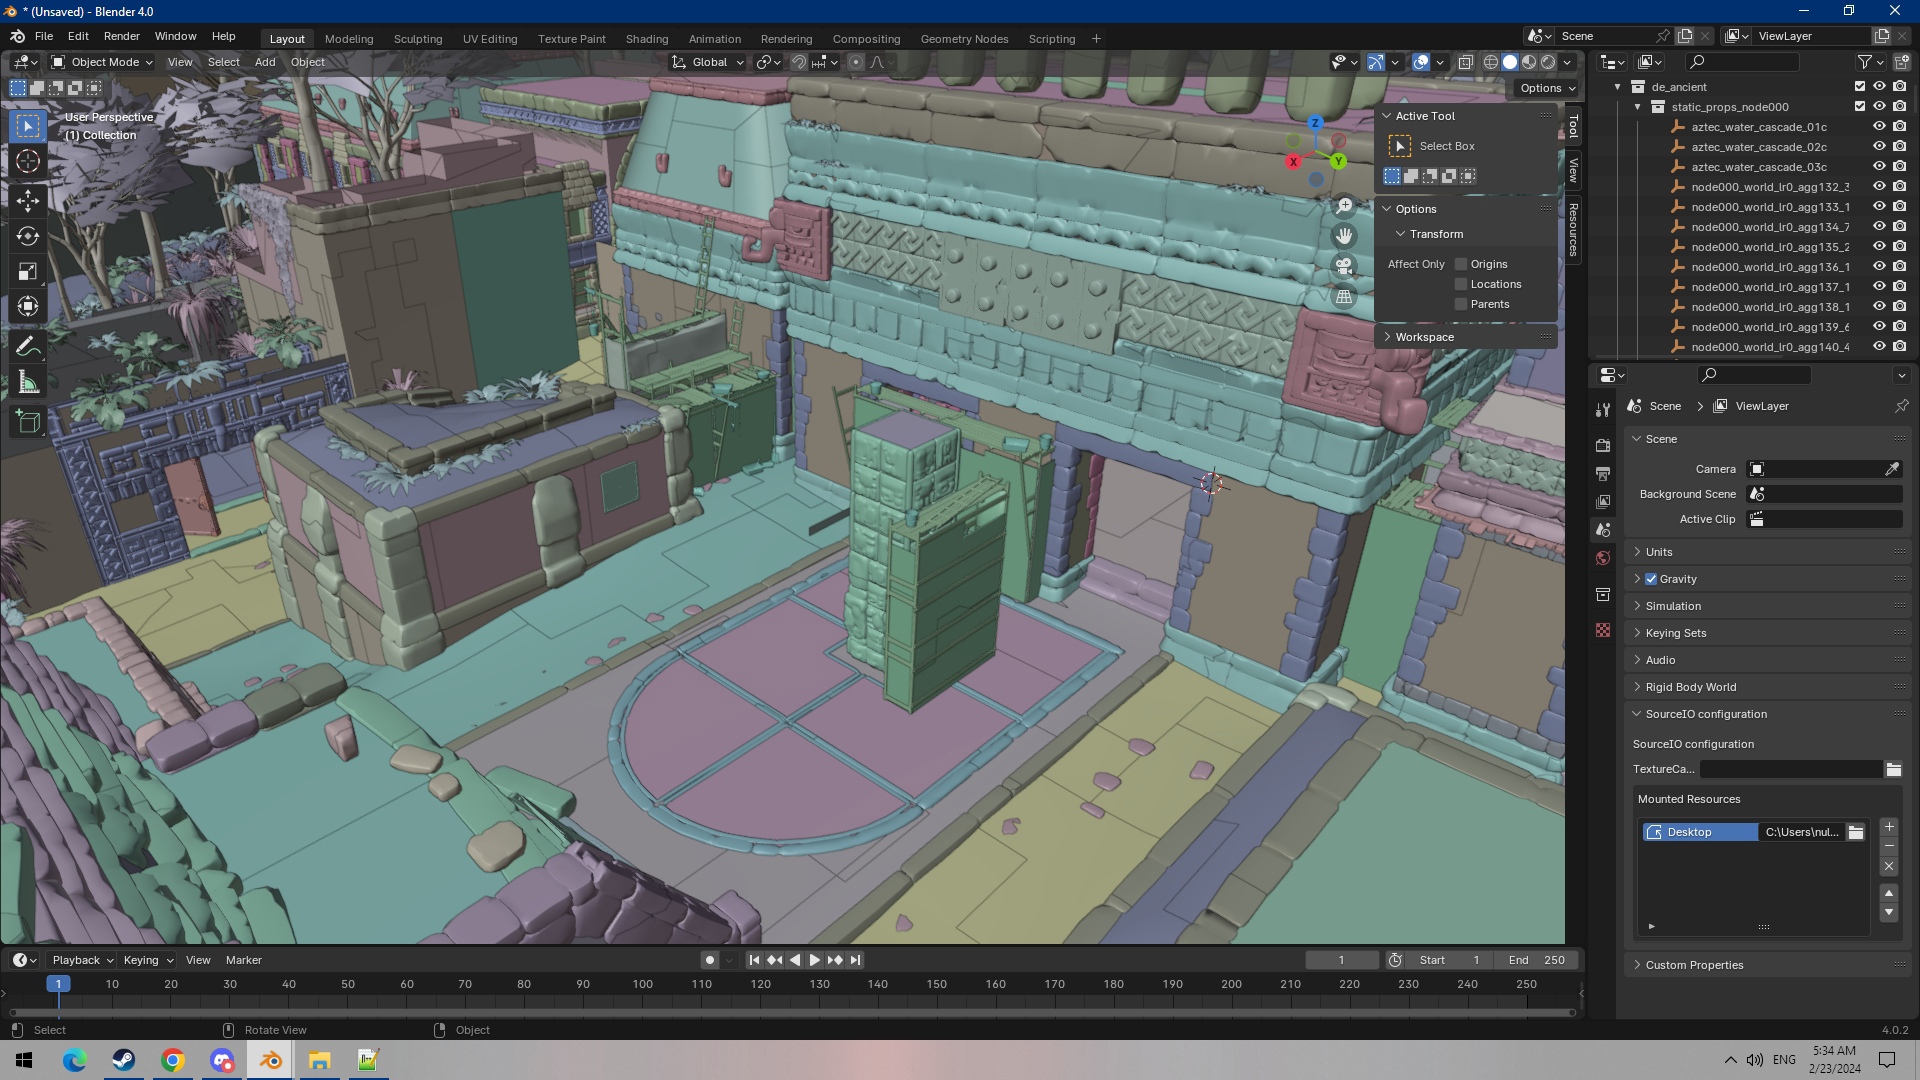Hide aztec_water_cascade_01c in viewport
Image resolution: width=1920 pixels, height=1080 pixels.
tap(1879, 127)
